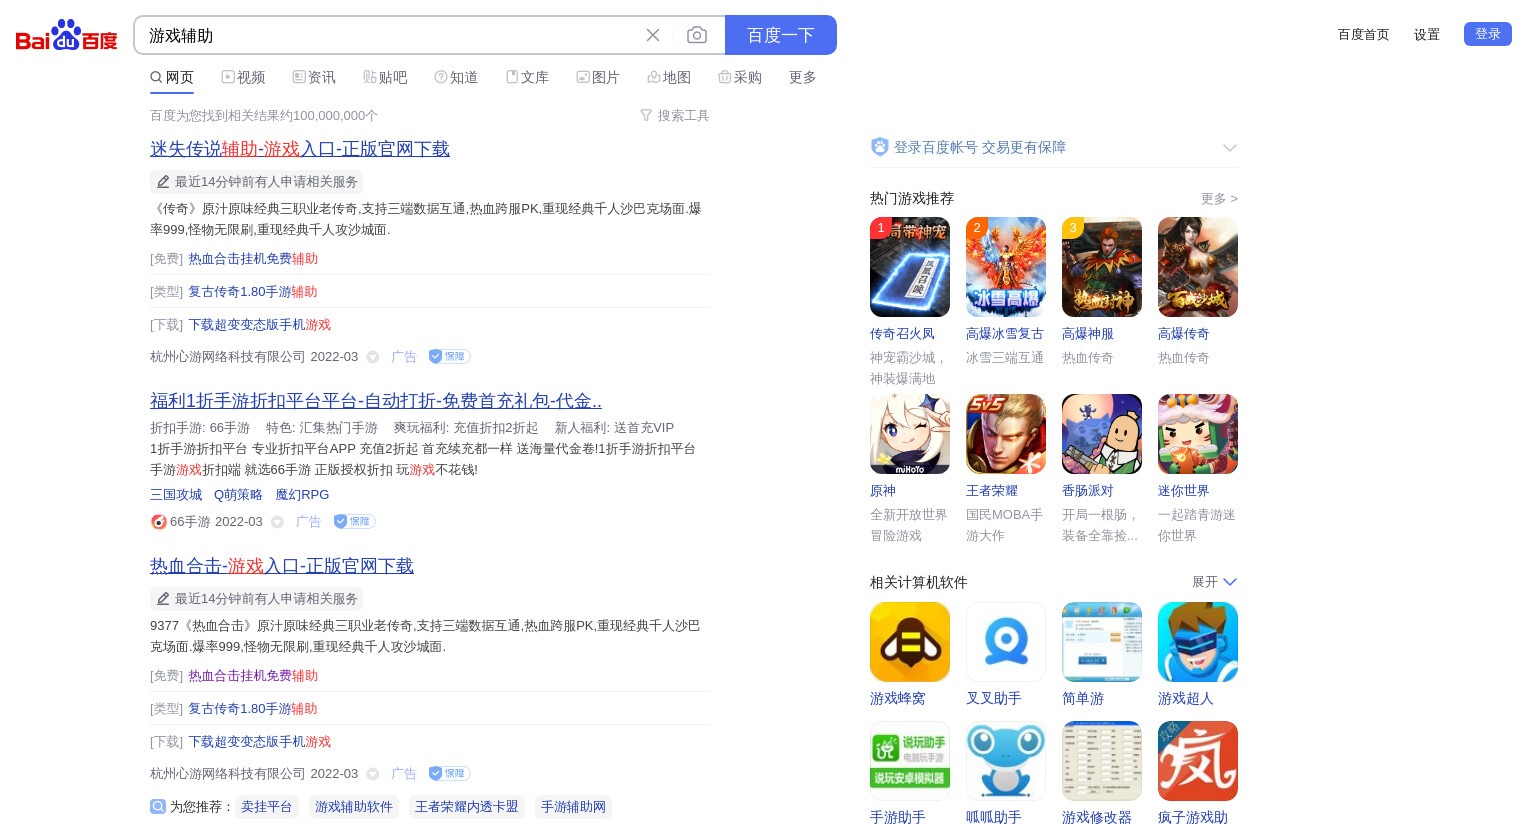Click 保障 badge on 热血合击 result
Viewport: 1536px width, 824px height.
click(x=449, y=774)
